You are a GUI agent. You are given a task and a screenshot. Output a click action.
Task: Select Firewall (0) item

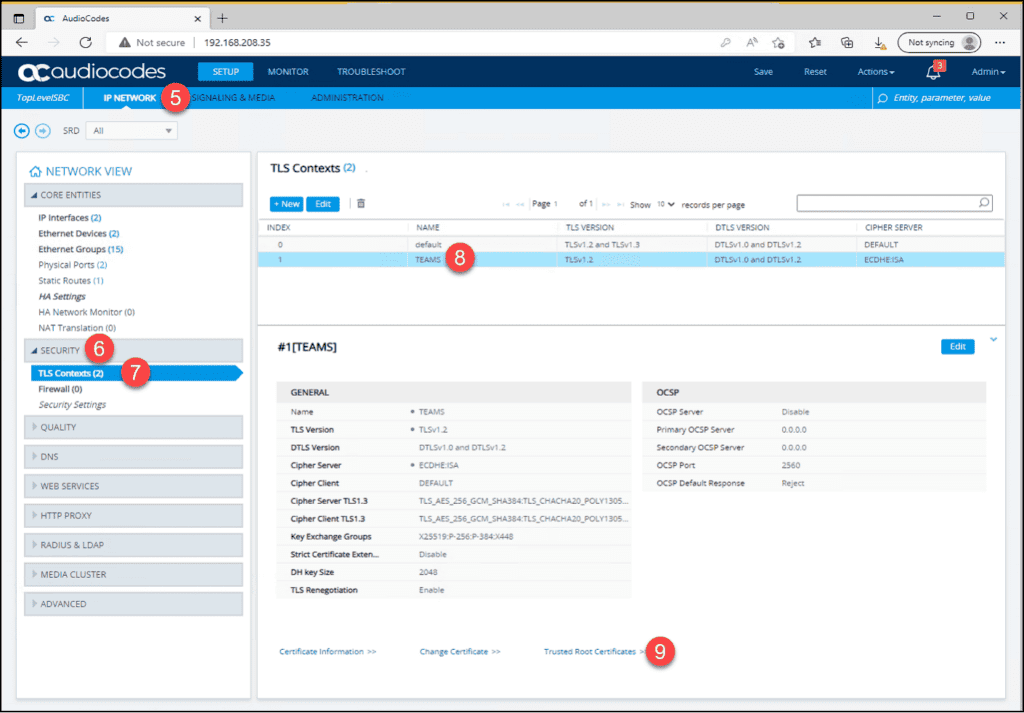tap(60, 389)
